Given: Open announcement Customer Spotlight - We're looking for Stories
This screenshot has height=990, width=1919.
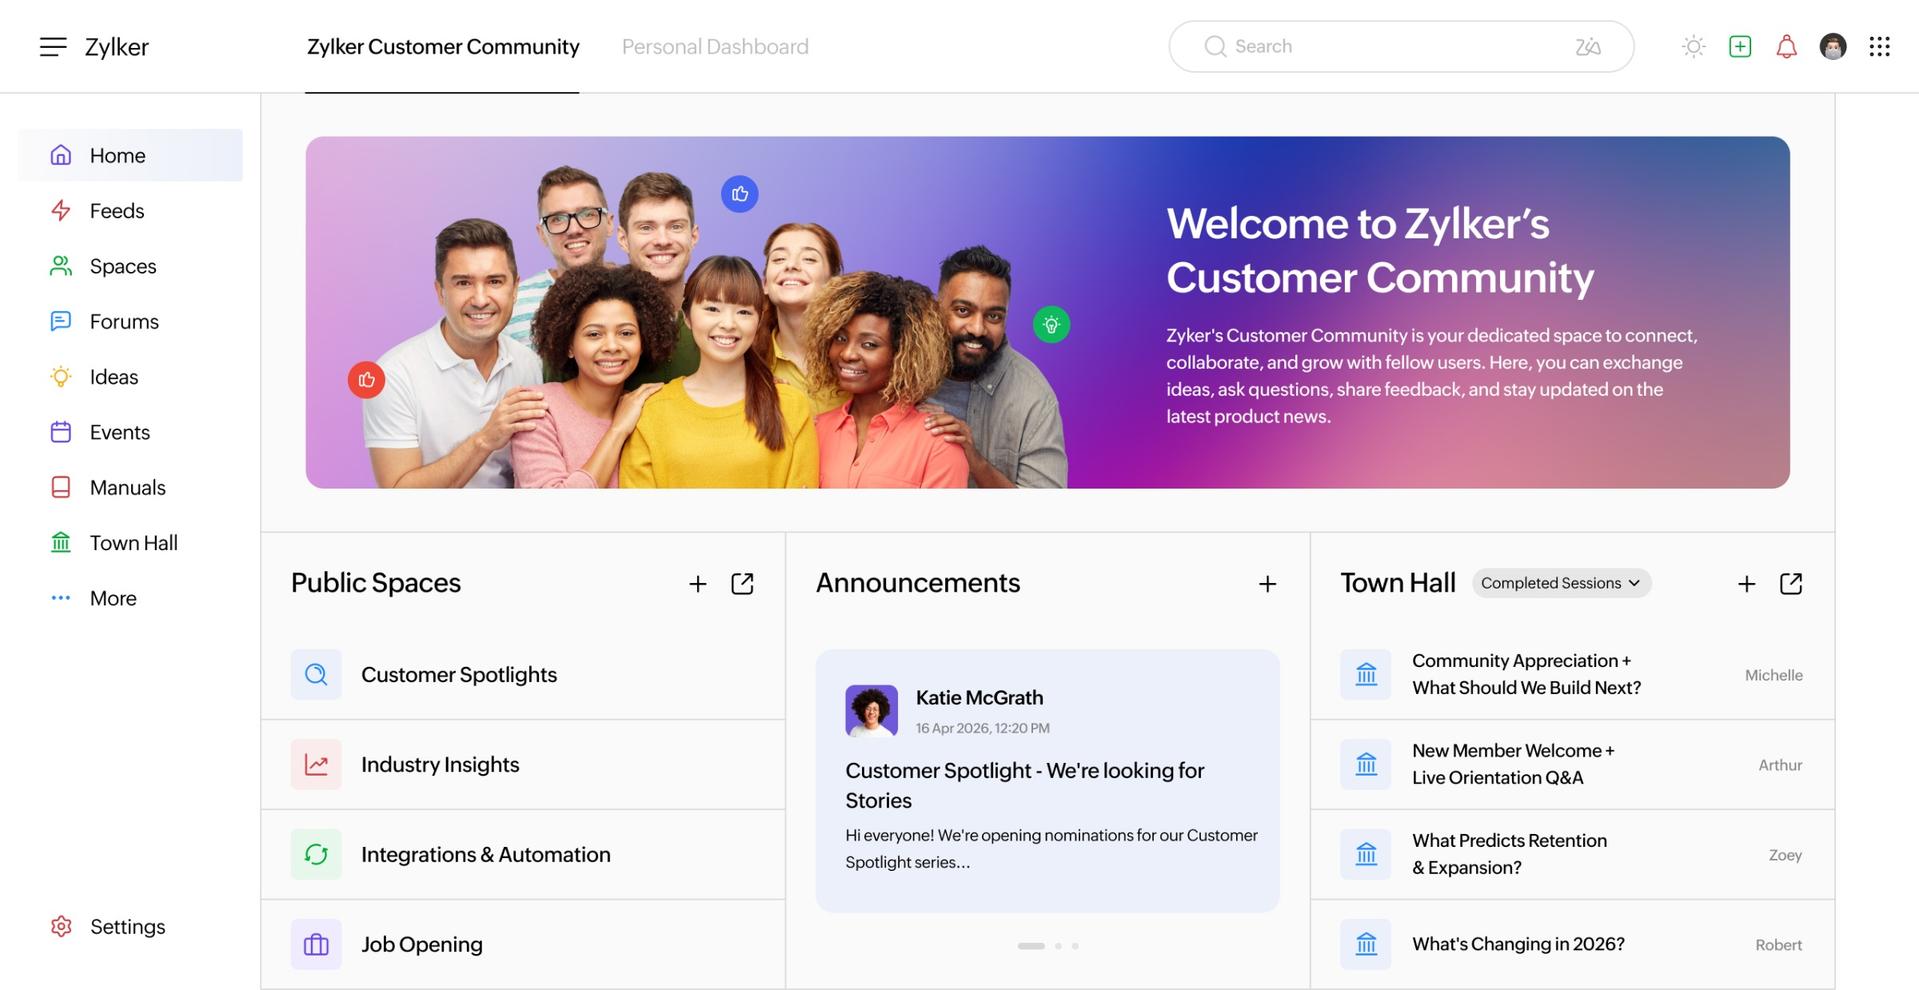Looking at the screenshot, I should pyautogui.click(x=1025, y=785).
